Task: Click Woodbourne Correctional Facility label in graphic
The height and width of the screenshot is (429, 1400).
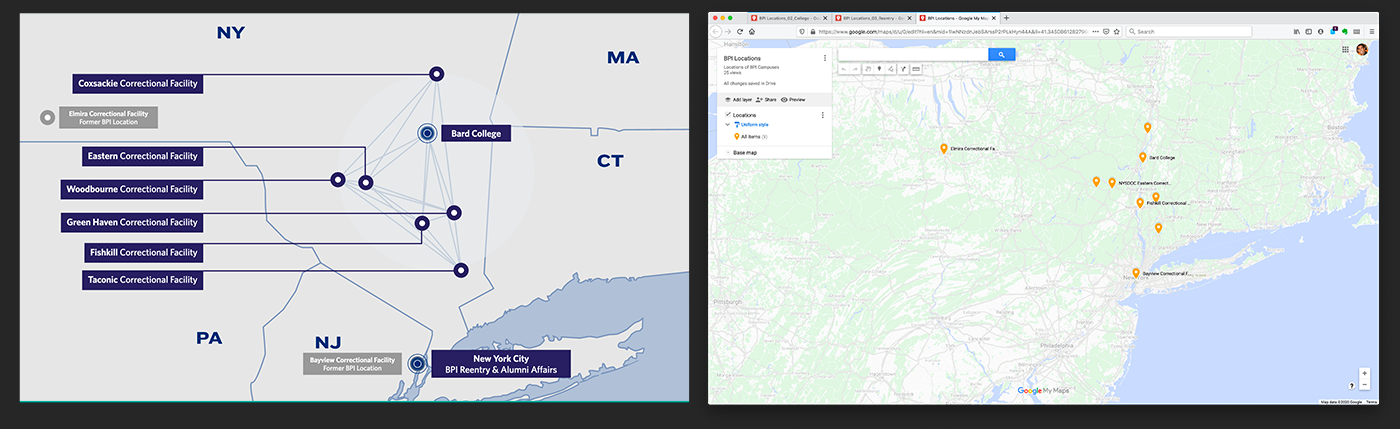Action: click(132, 189)
